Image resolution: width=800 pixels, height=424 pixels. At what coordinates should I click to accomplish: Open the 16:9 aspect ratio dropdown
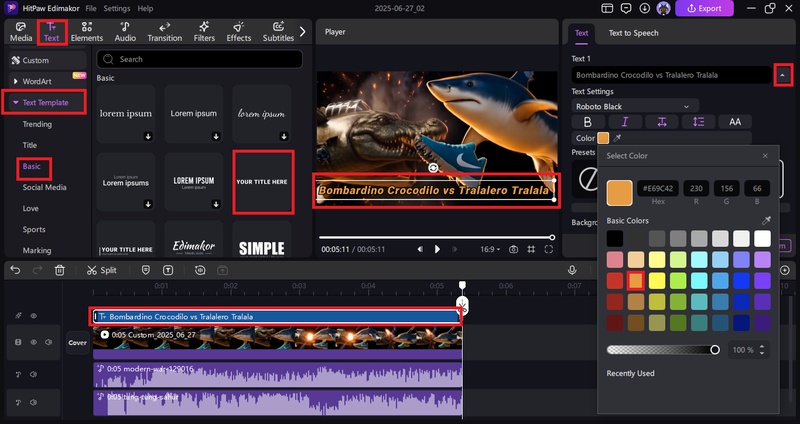pos(490,249)
